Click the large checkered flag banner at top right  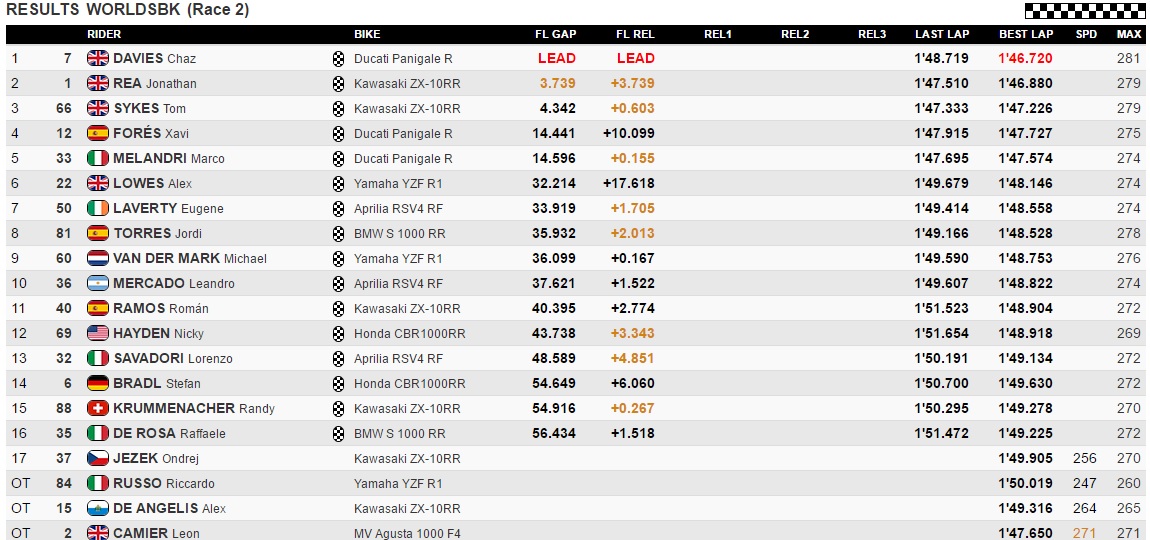1085,11
